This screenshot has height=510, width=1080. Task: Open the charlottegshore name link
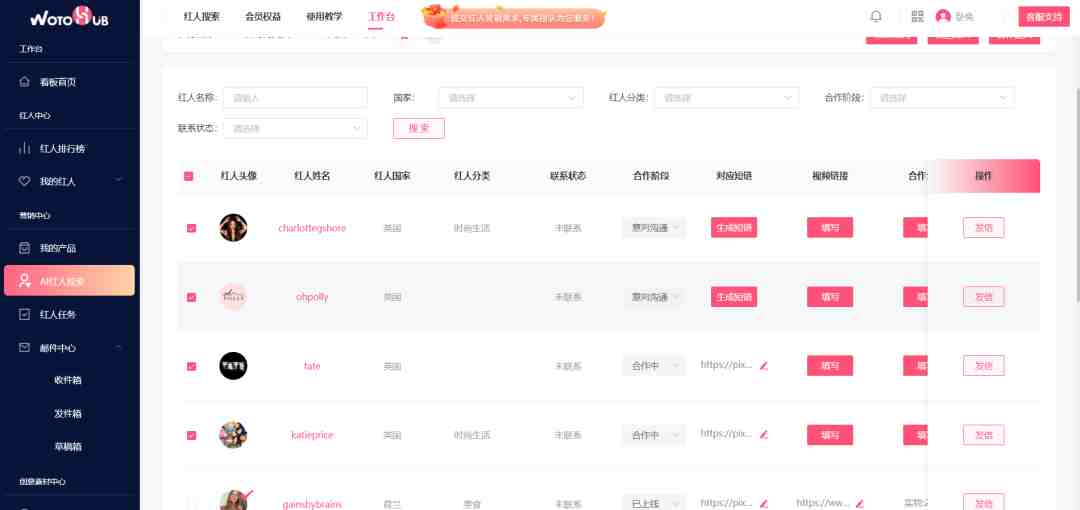(x=312, y=228)
